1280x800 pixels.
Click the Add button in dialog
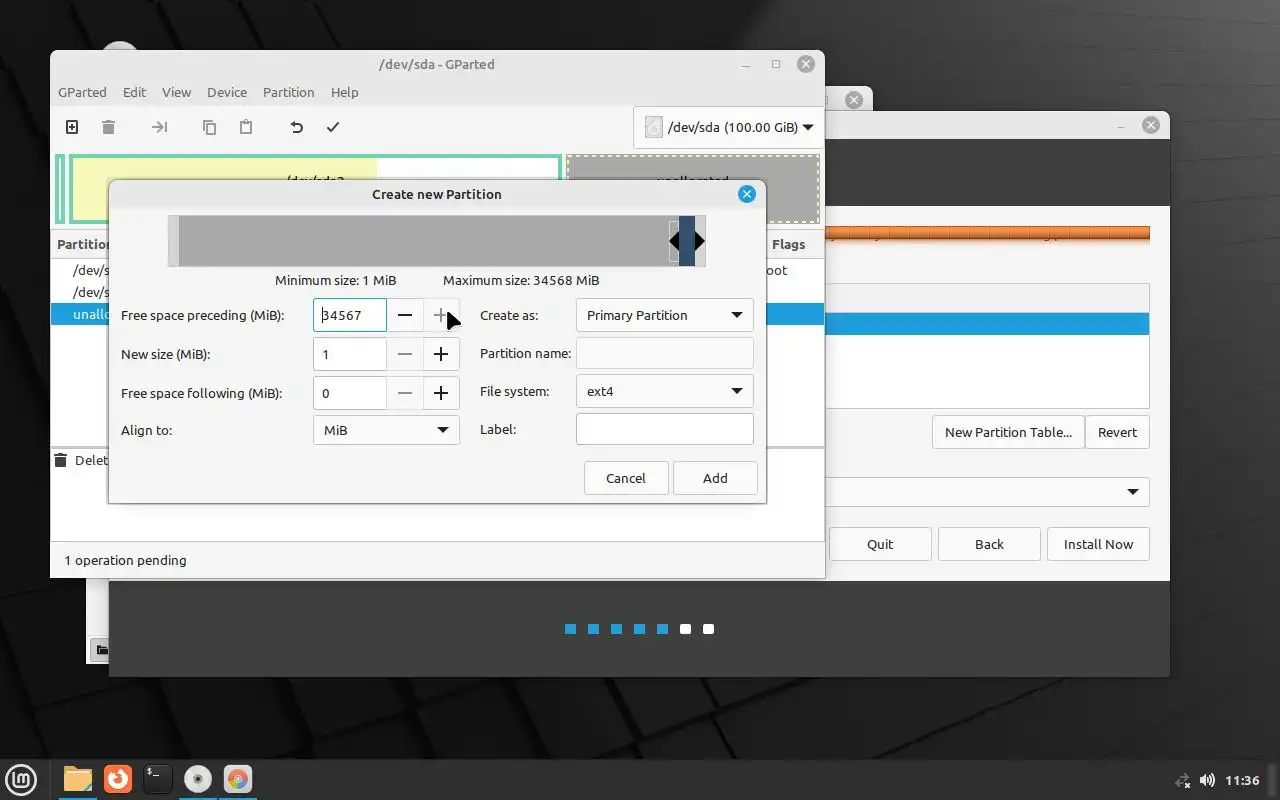[x=715, y=478]
